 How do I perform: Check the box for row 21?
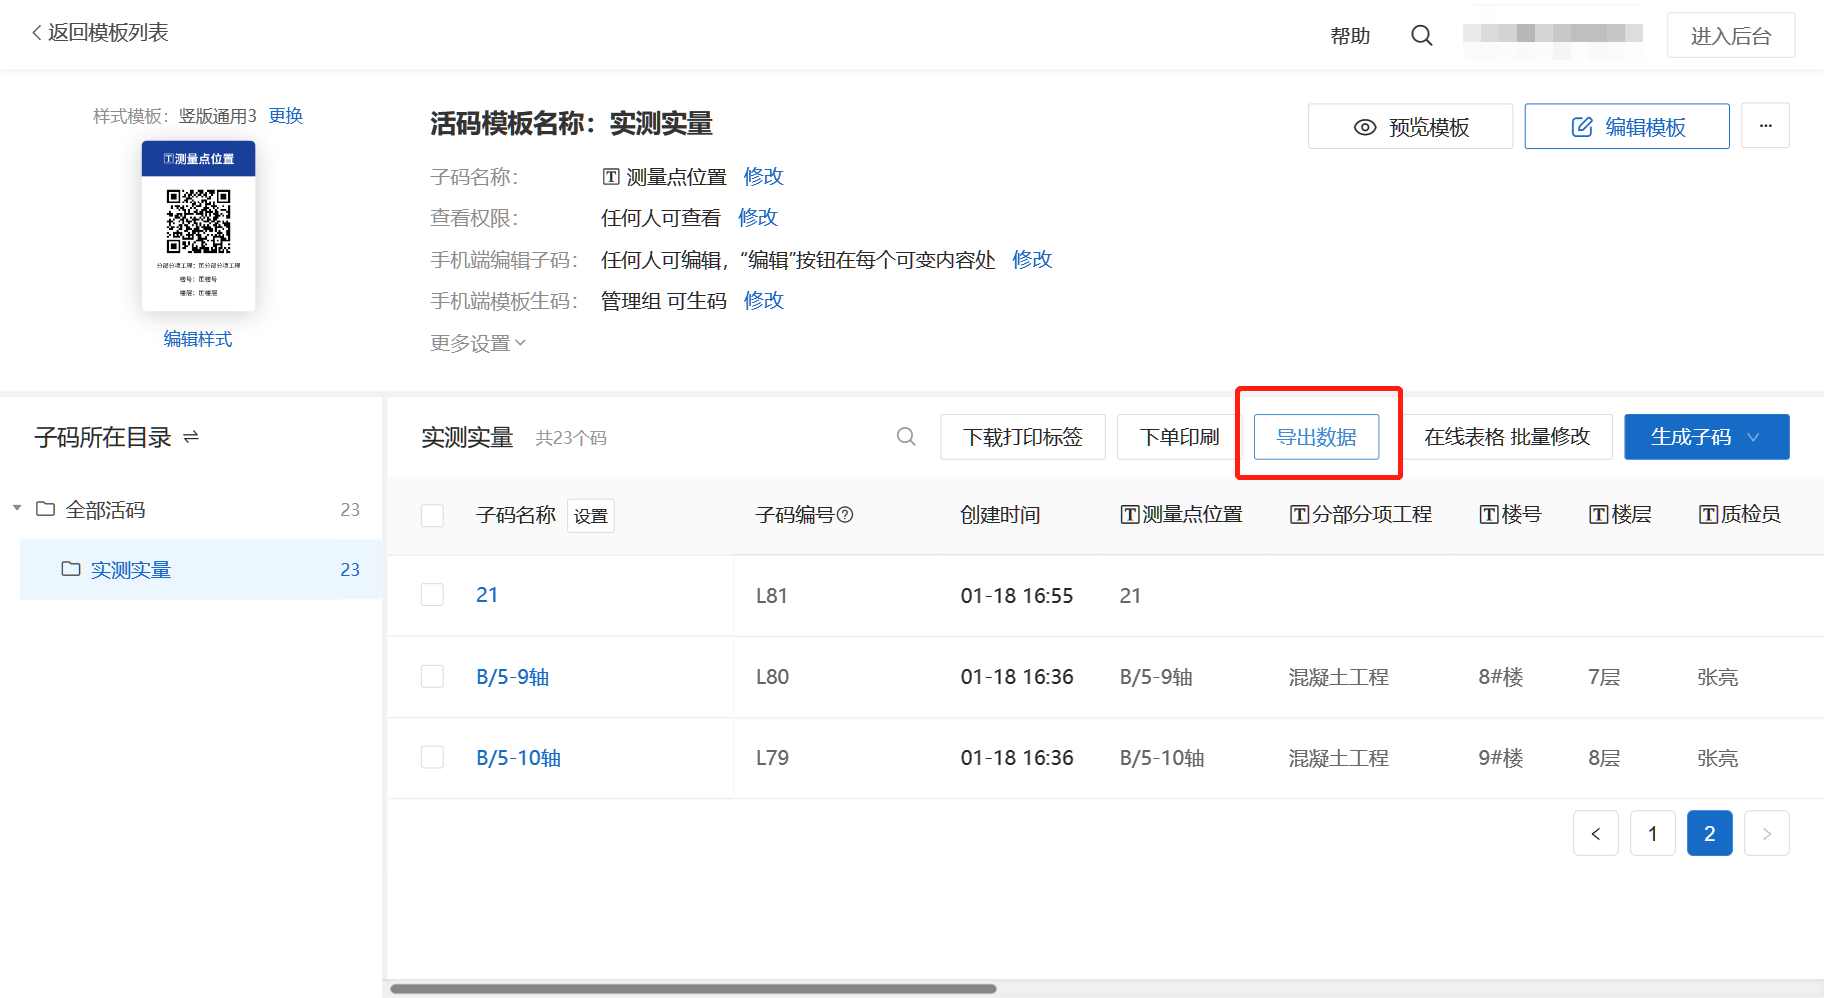432,595
